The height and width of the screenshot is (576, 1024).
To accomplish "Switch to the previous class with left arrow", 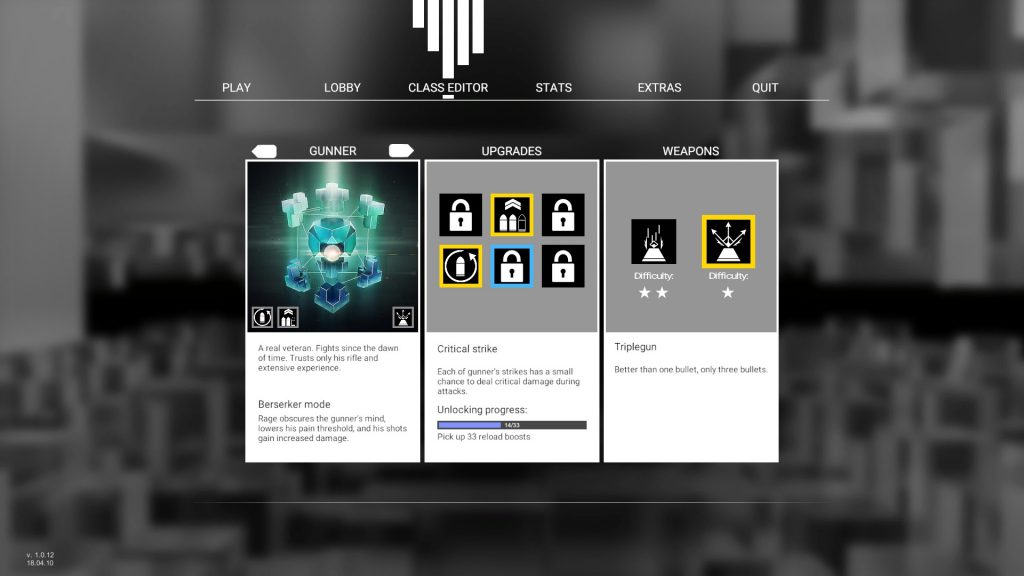I will [x=264, y=151].
